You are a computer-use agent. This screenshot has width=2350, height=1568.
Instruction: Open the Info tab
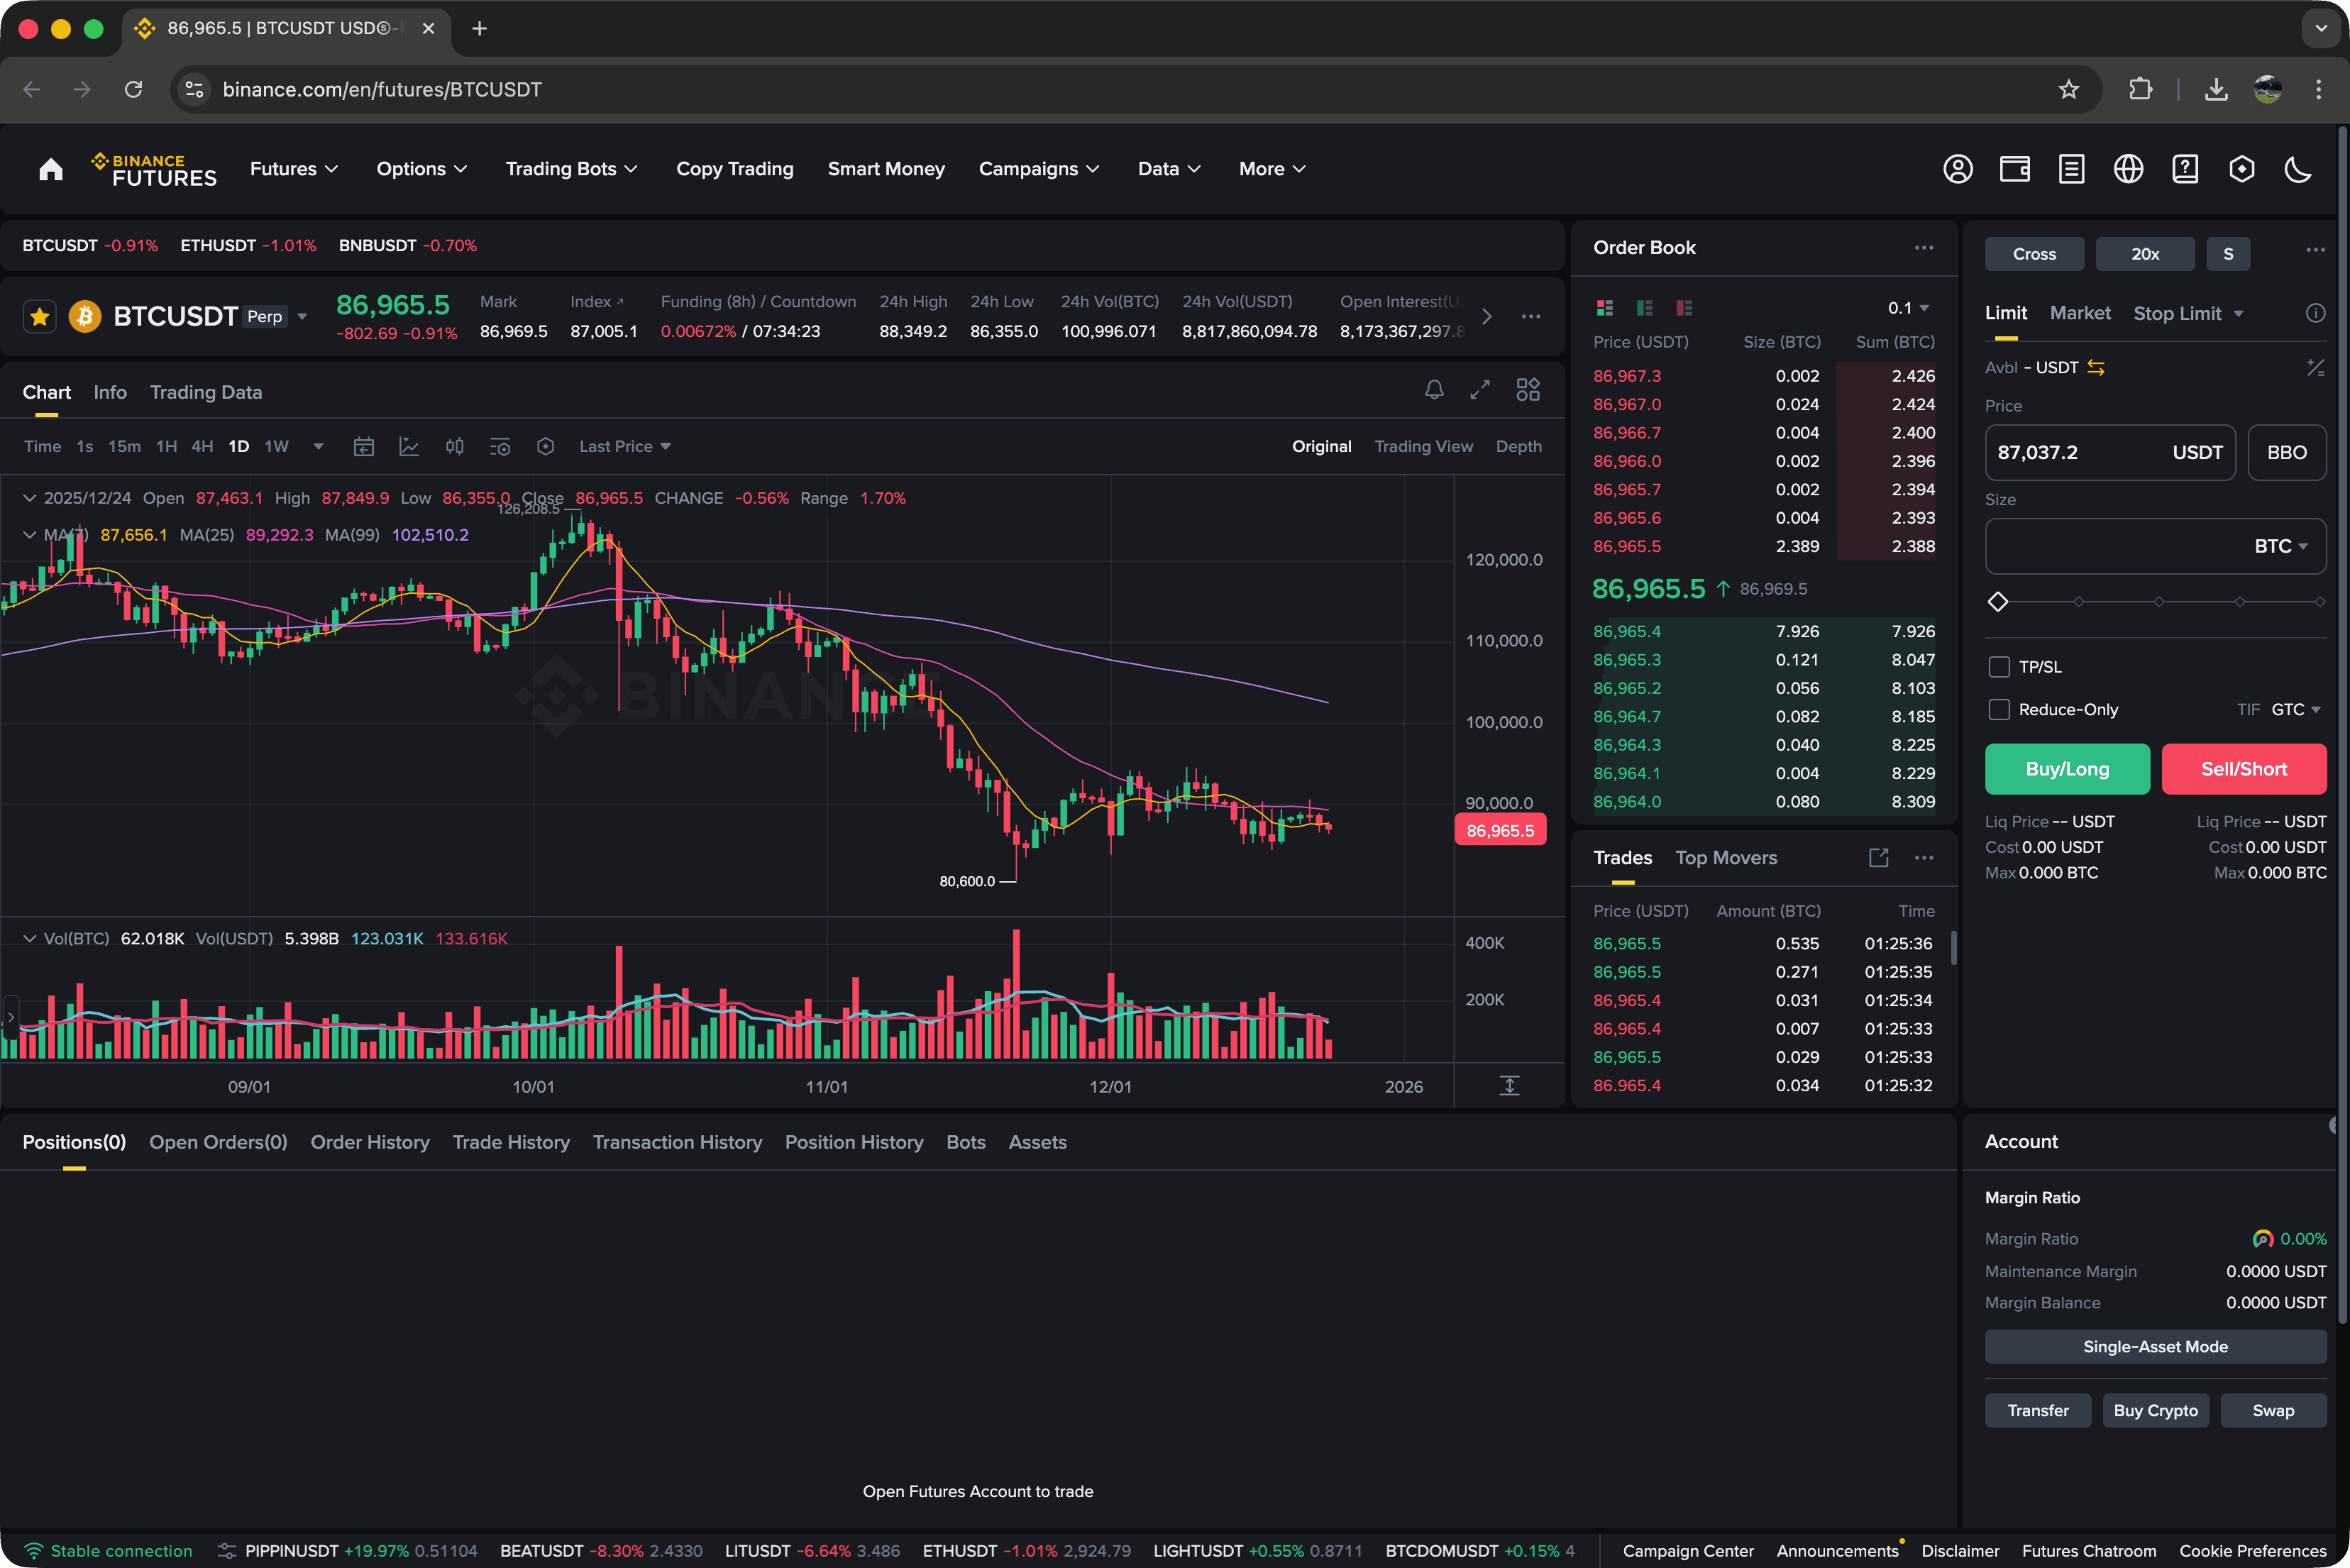110,393
